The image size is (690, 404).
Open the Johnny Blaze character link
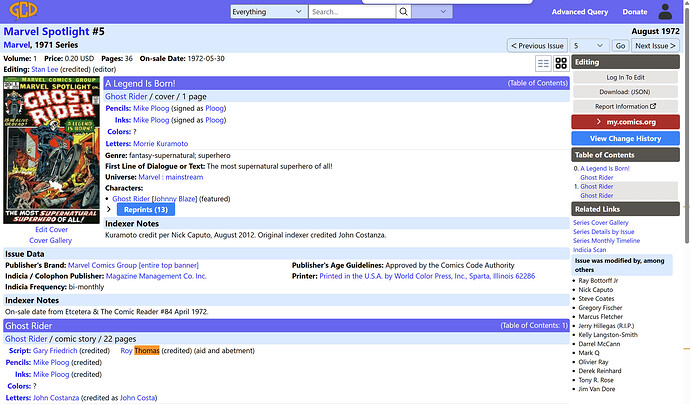click(175, 199)
